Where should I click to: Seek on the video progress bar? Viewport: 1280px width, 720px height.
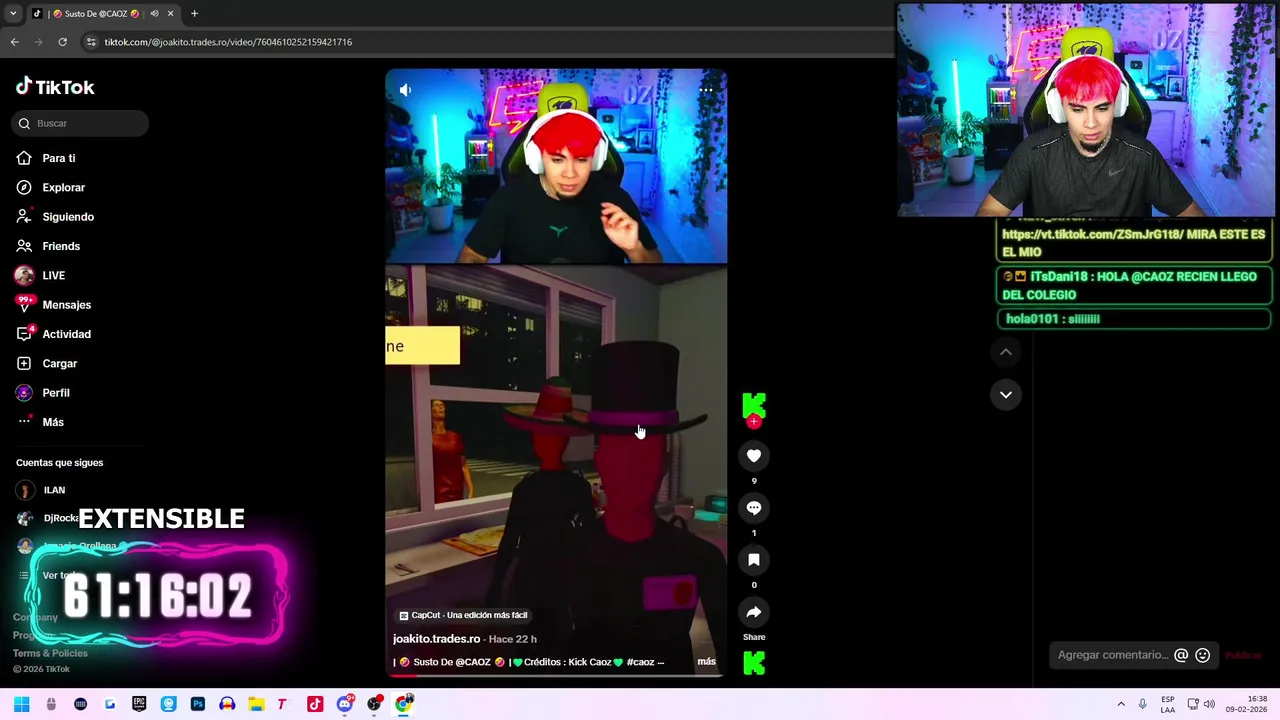(556, 676)
